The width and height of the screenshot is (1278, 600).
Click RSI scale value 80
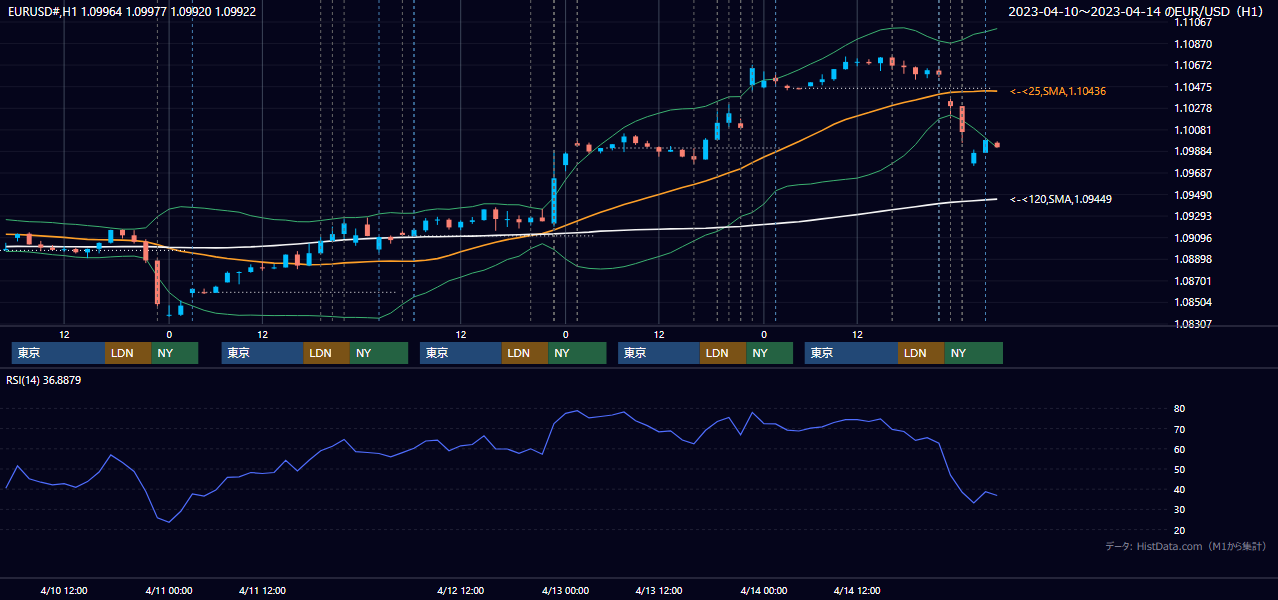[1180, 409]
